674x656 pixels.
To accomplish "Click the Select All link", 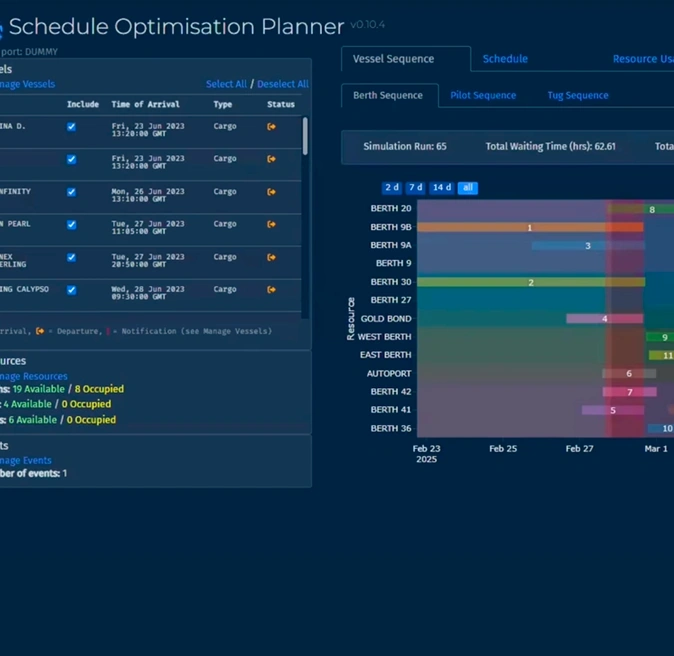I will point(226,84).
